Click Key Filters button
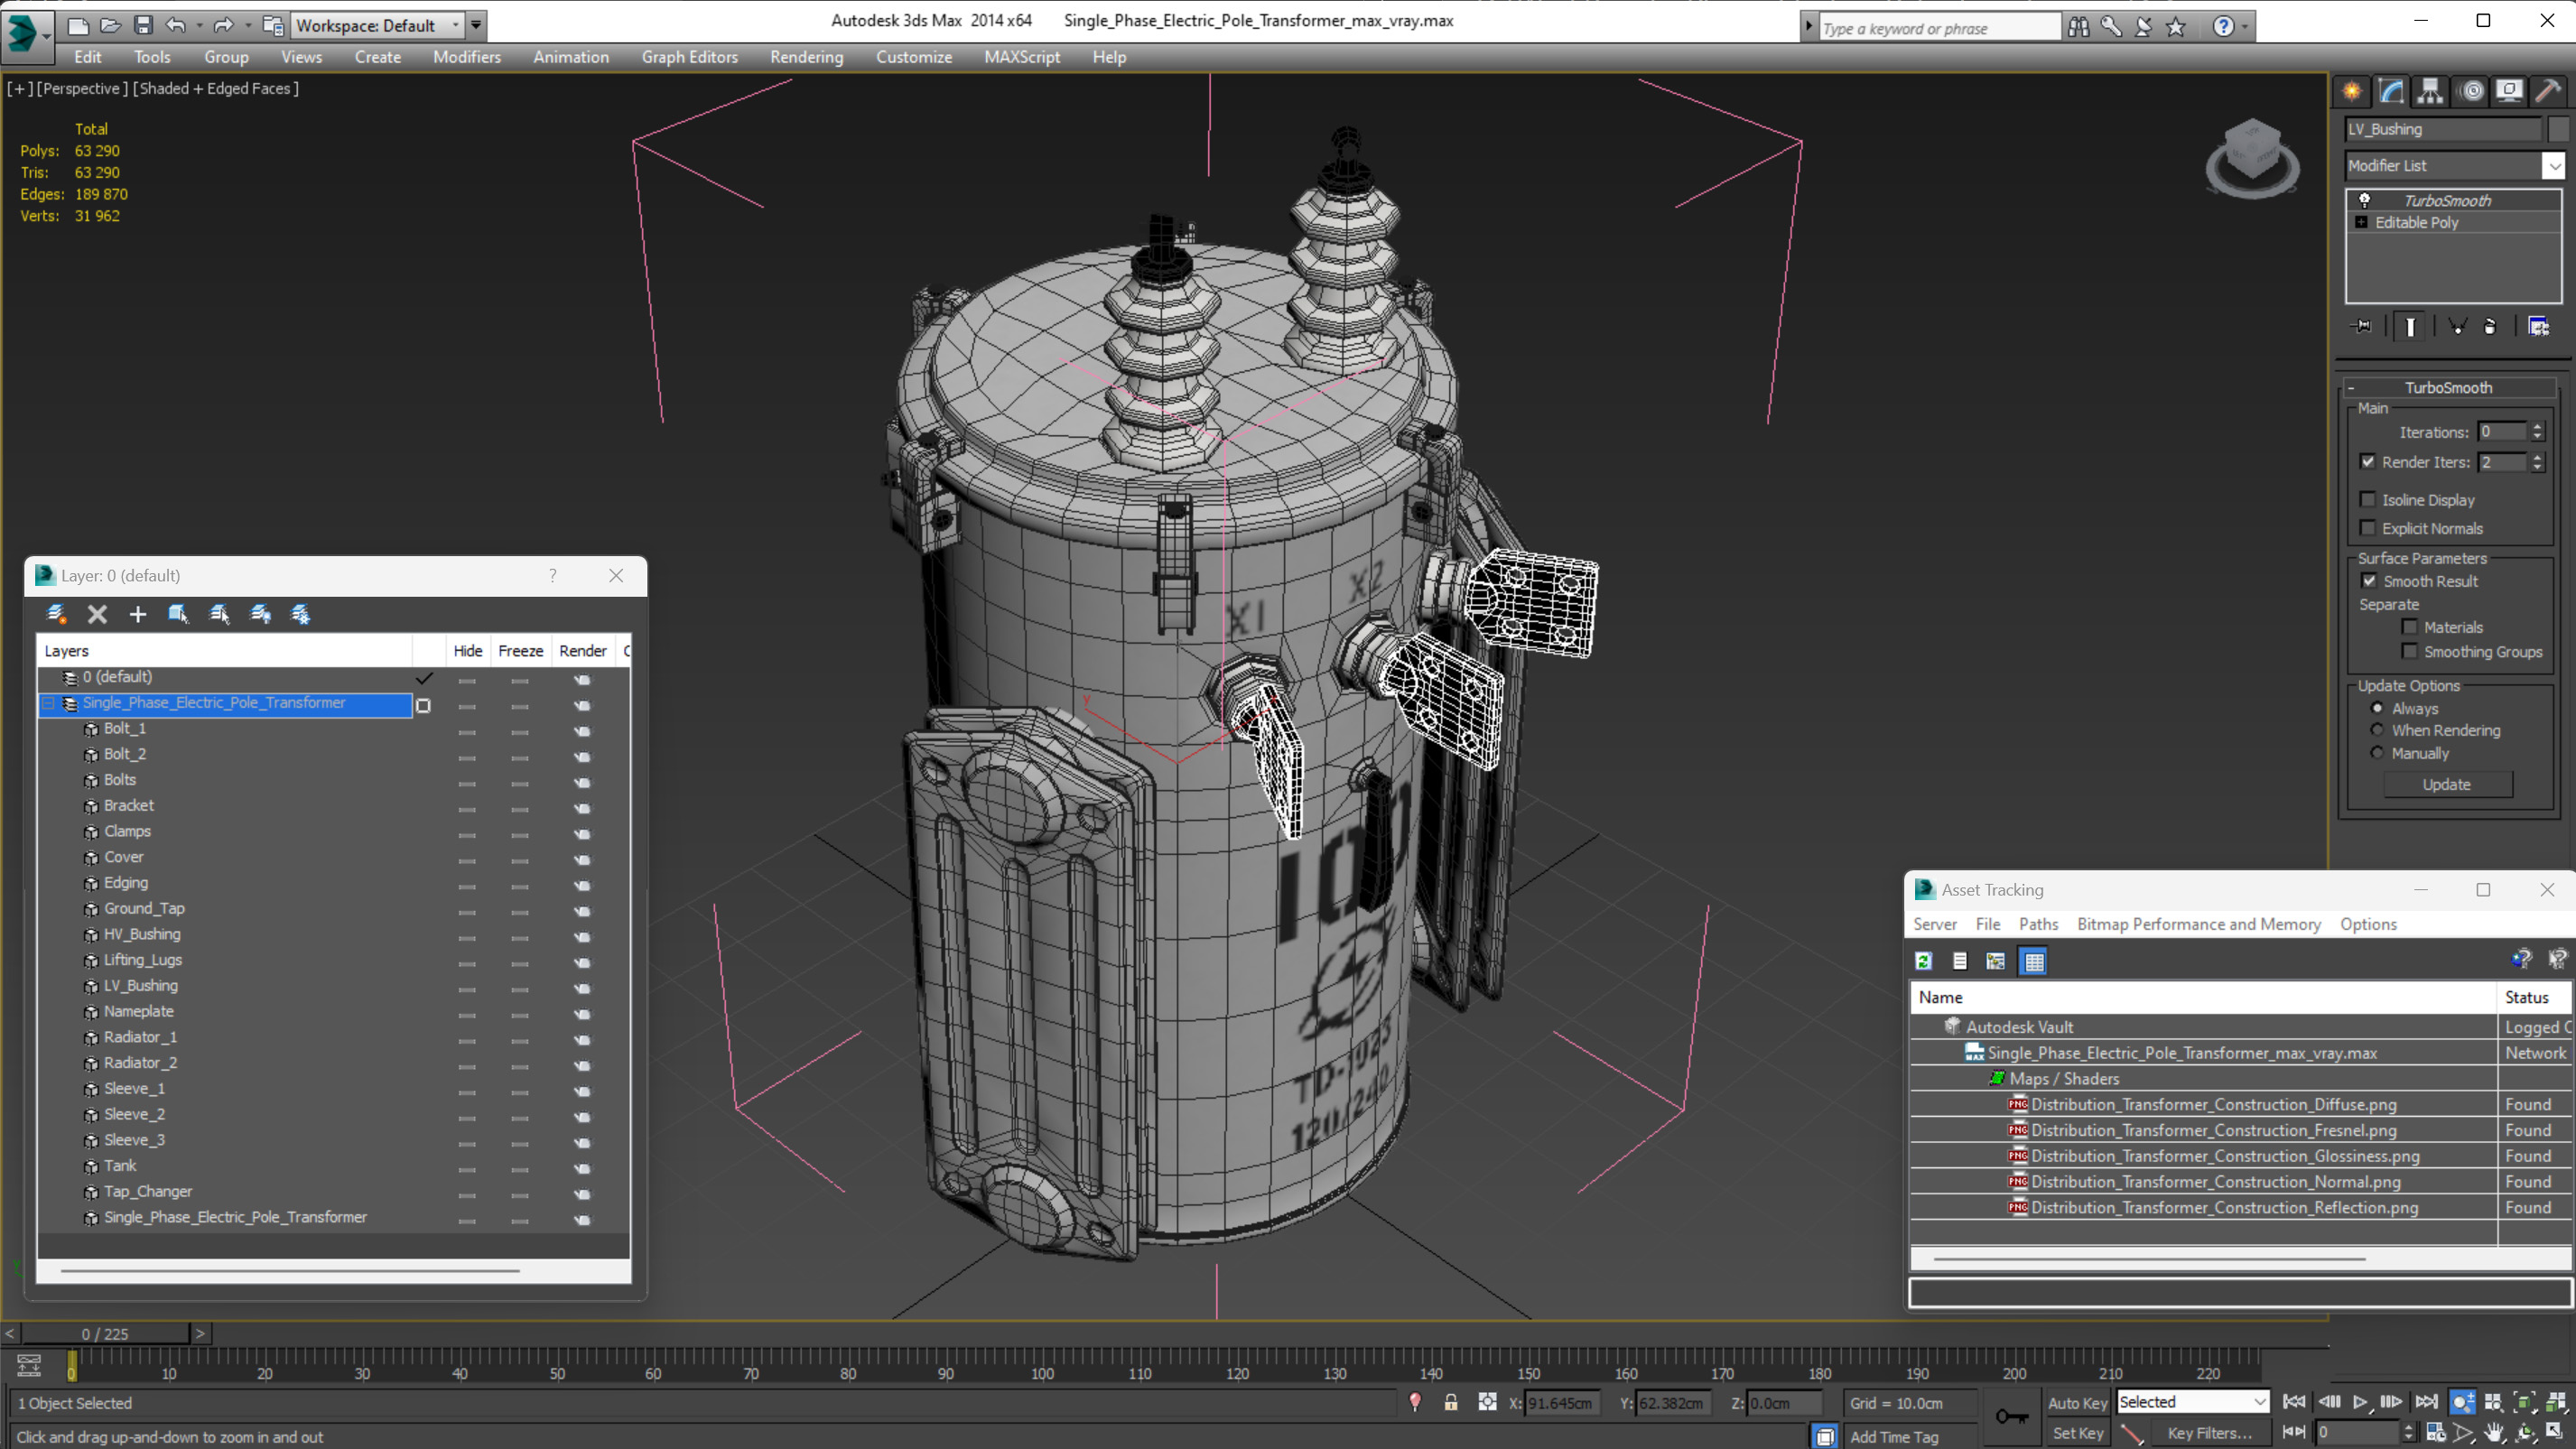This screenshot has height=1449, width=2576. click(x=2210, y=1433)
